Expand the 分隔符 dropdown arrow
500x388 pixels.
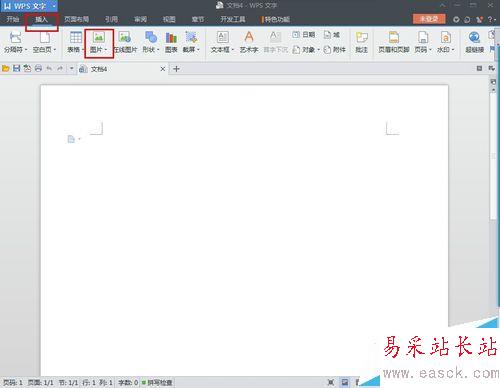[x=26, y=50]
